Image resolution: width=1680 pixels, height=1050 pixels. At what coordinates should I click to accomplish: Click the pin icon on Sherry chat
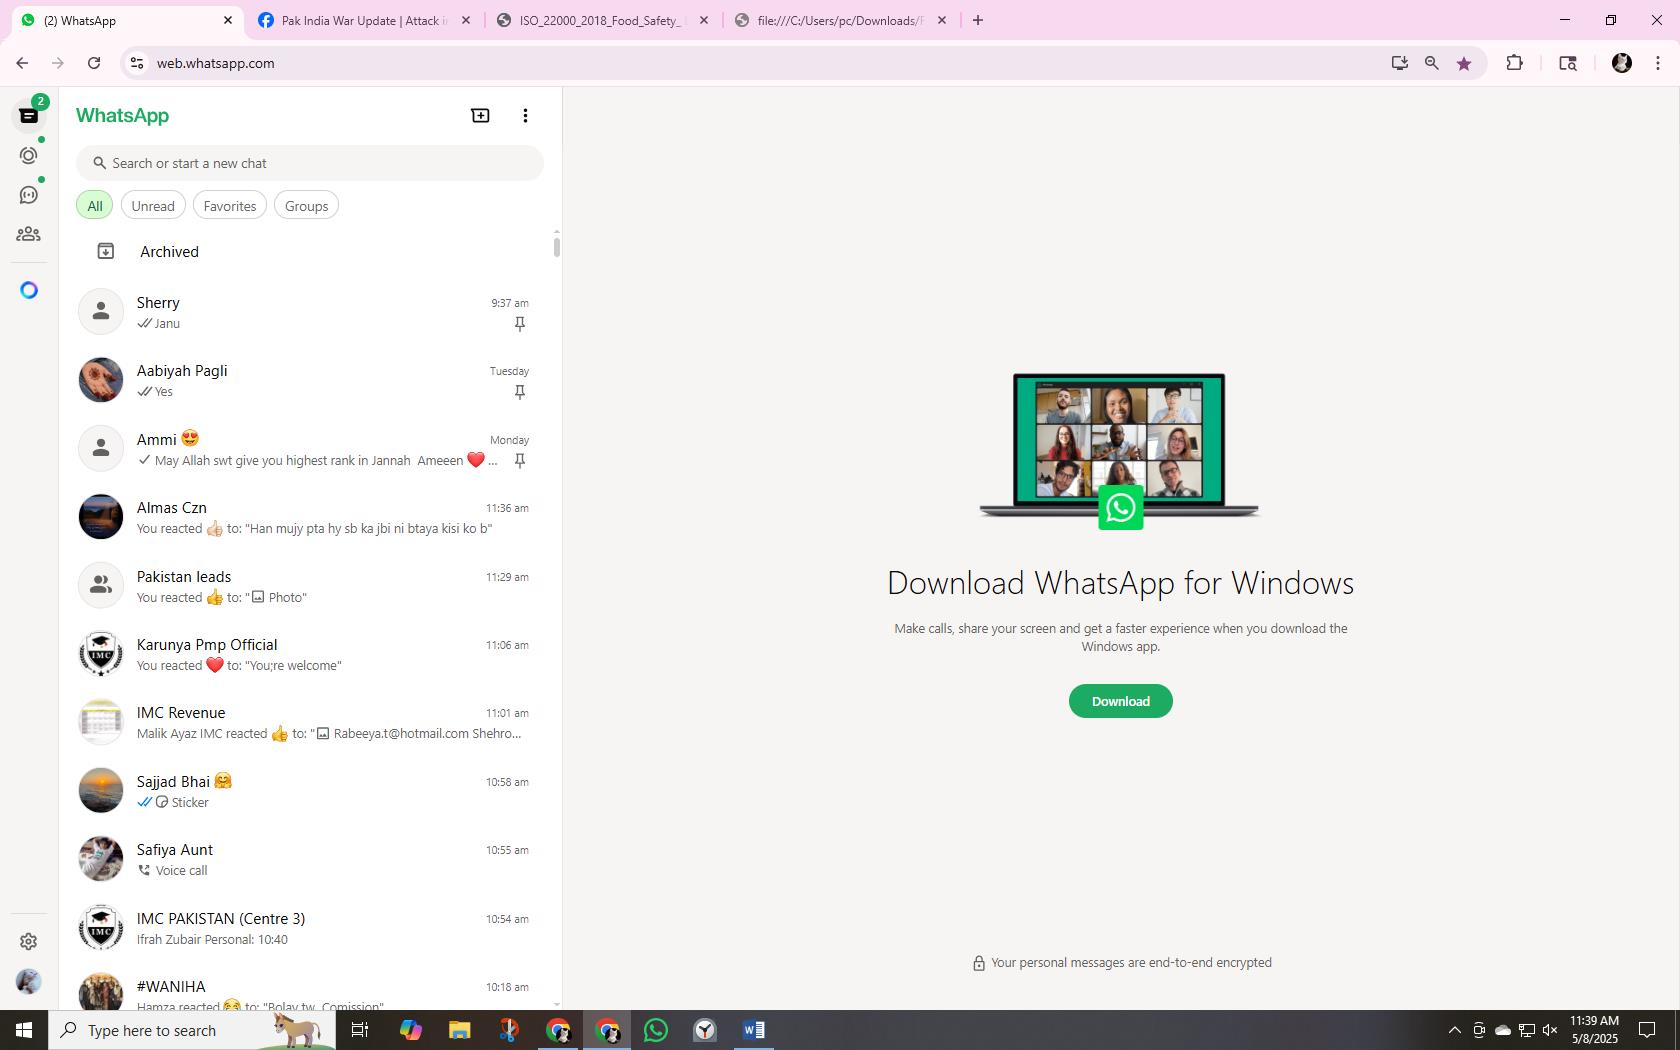tap(520, 324)
